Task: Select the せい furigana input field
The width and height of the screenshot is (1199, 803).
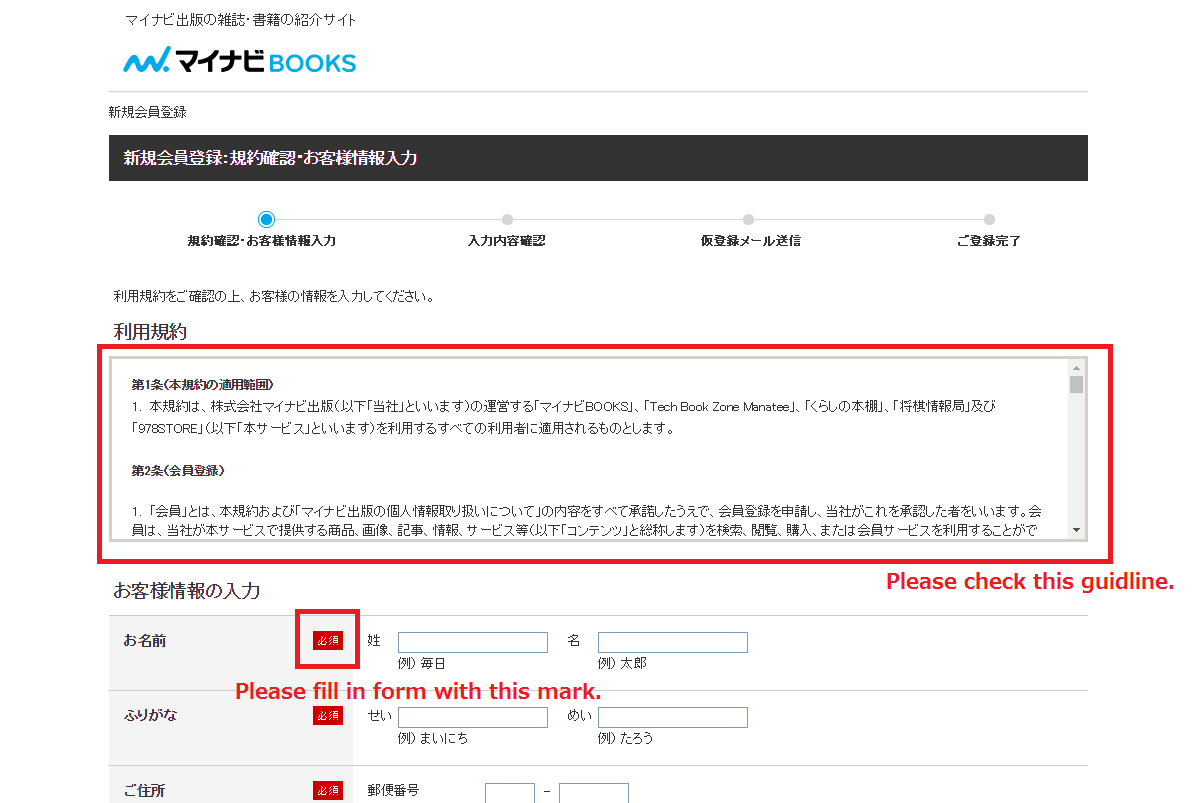Action: [473, 717]
